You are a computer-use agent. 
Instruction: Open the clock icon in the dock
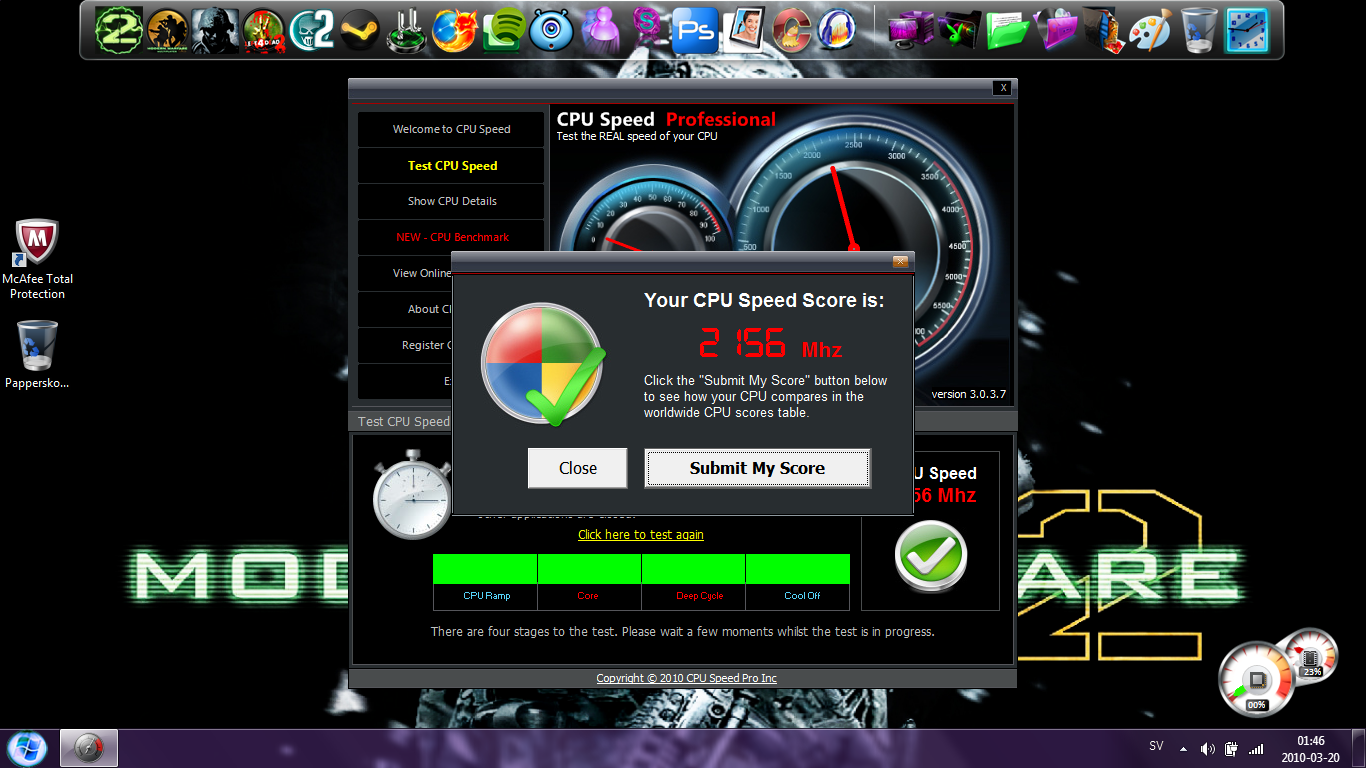[x=1246, y=31]
